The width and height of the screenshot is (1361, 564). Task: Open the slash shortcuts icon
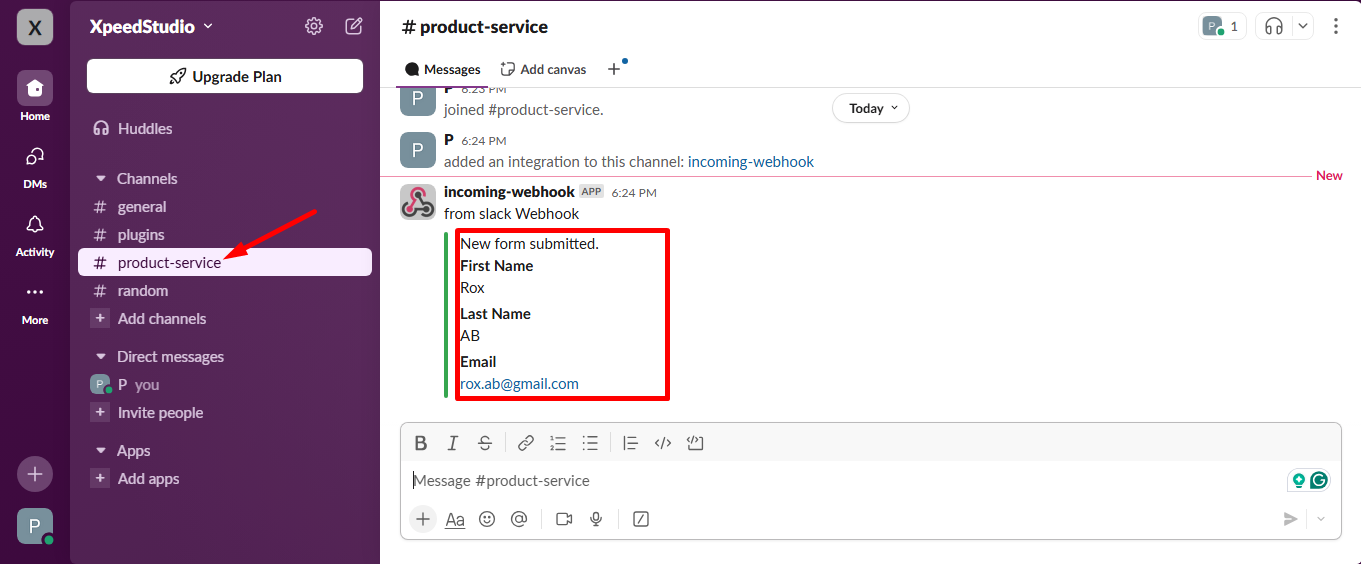tap(642, 519)
